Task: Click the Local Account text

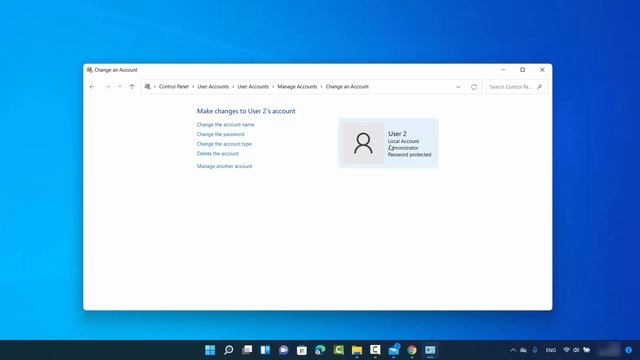Action: [x=403, y=141]
